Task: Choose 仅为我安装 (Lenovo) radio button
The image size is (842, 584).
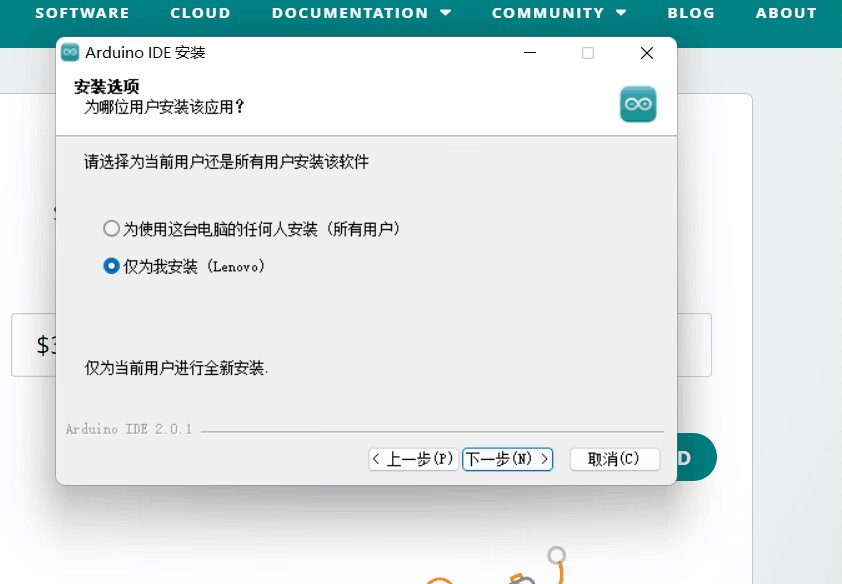Action: (x=112, y=267)
